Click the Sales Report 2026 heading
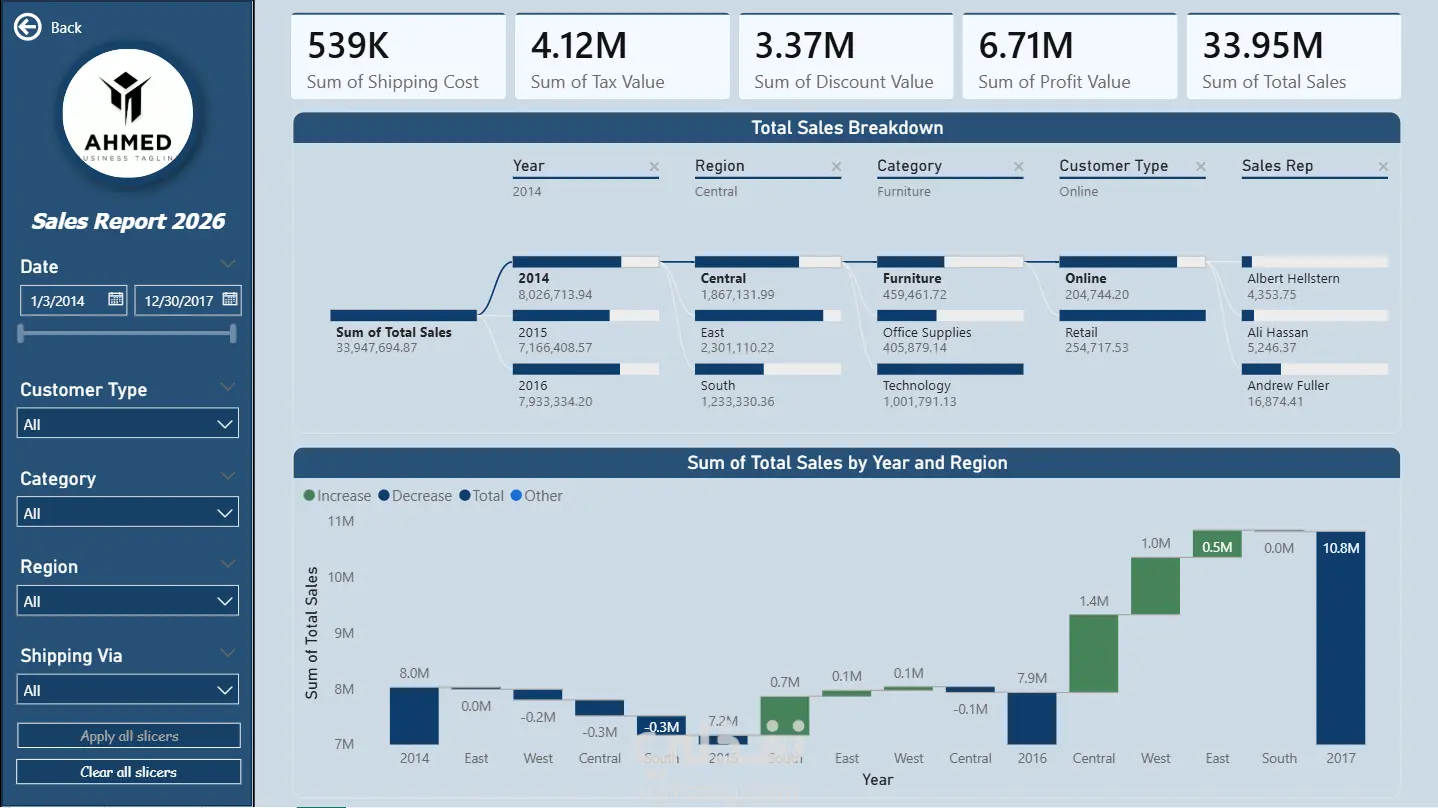 (128, 221)
